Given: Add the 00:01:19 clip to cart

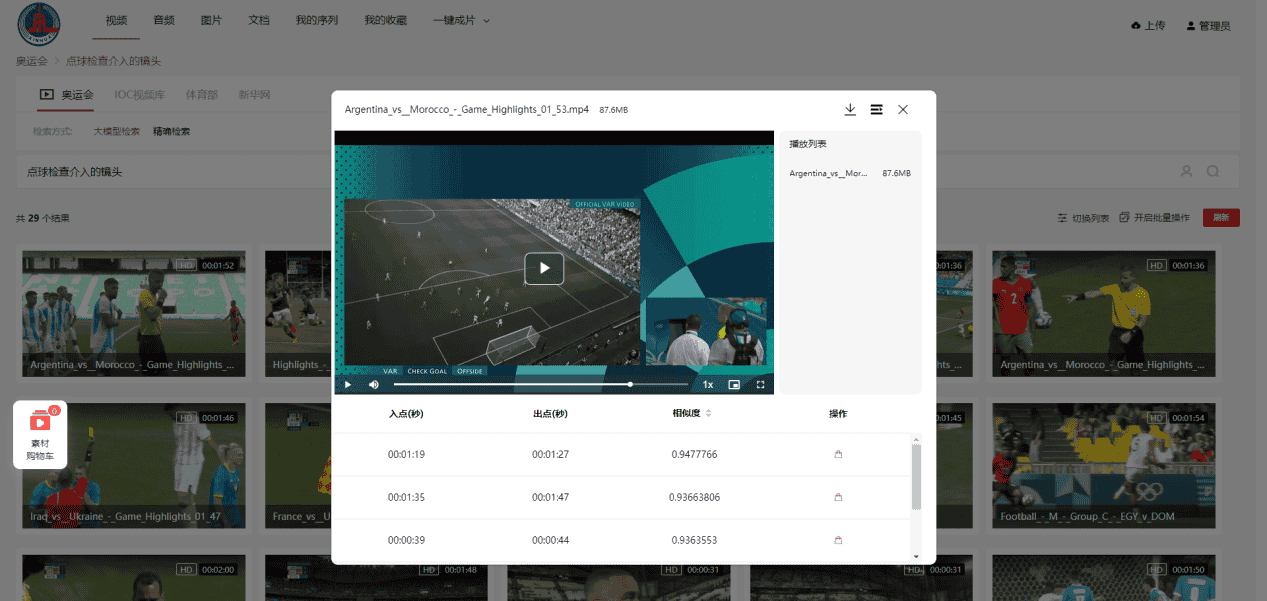Looking at the screenshot, I should pyautogui.click(x=838, y=455).
